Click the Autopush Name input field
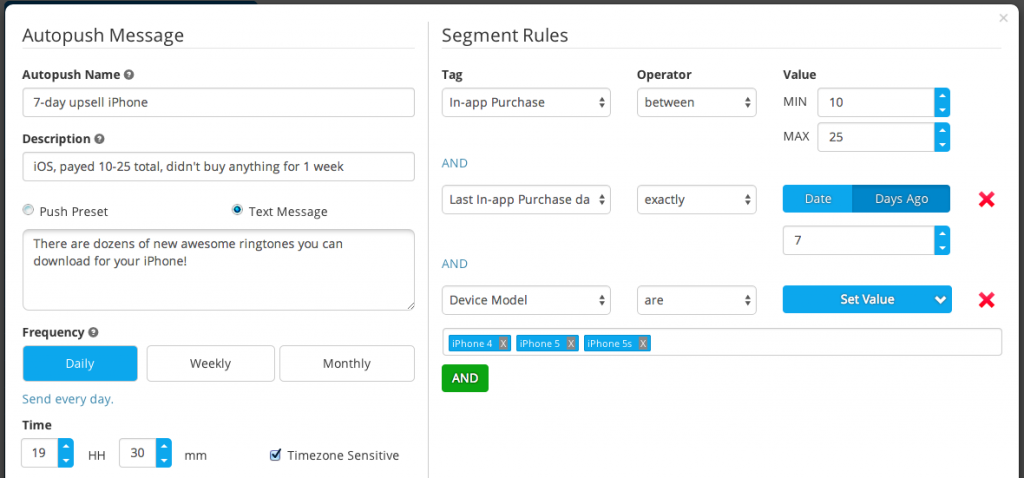Screen dimensions: 1024x478 coord(218,103)
